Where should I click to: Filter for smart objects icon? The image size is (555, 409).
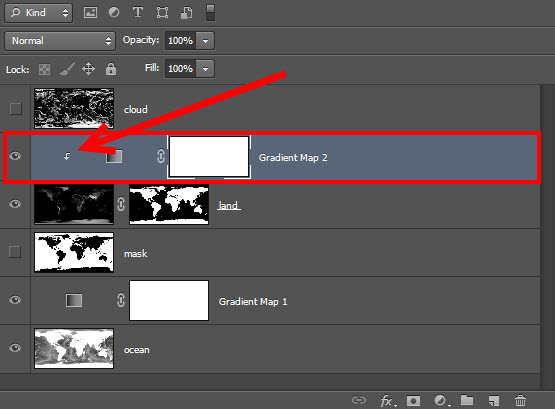coord(187,13)
